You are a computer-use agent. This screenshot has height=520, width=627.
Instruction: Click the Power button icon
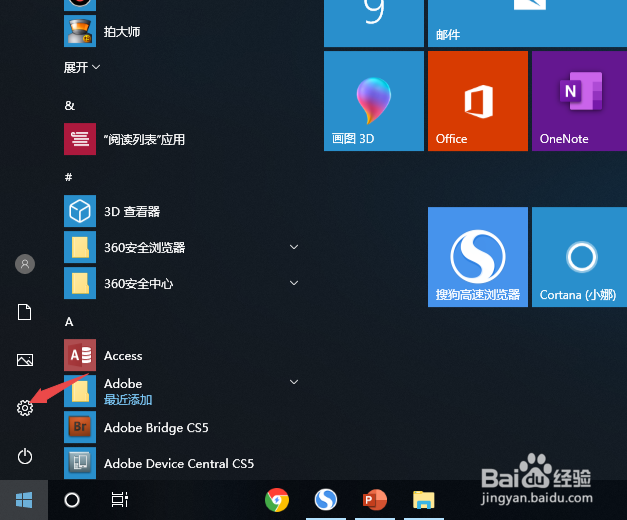[25, 456]
